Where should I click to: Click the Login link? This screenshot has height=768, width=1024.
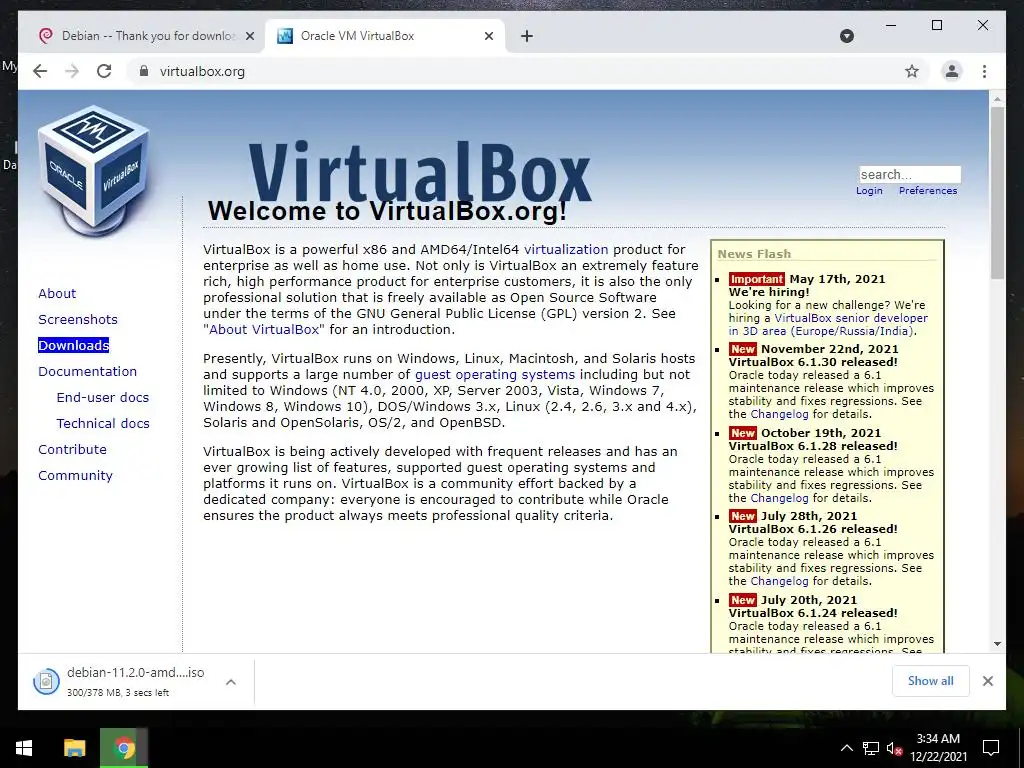(x=869, y=191)
